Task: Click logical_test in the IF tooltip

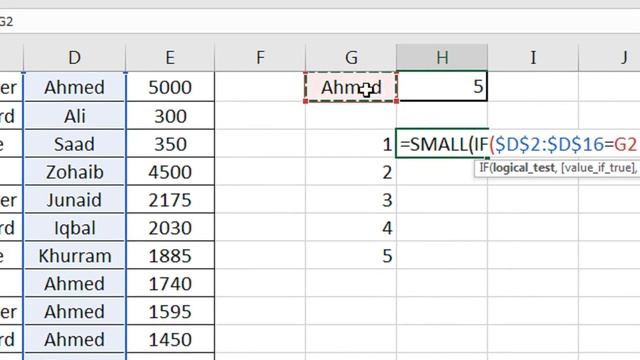Action: 524,167
